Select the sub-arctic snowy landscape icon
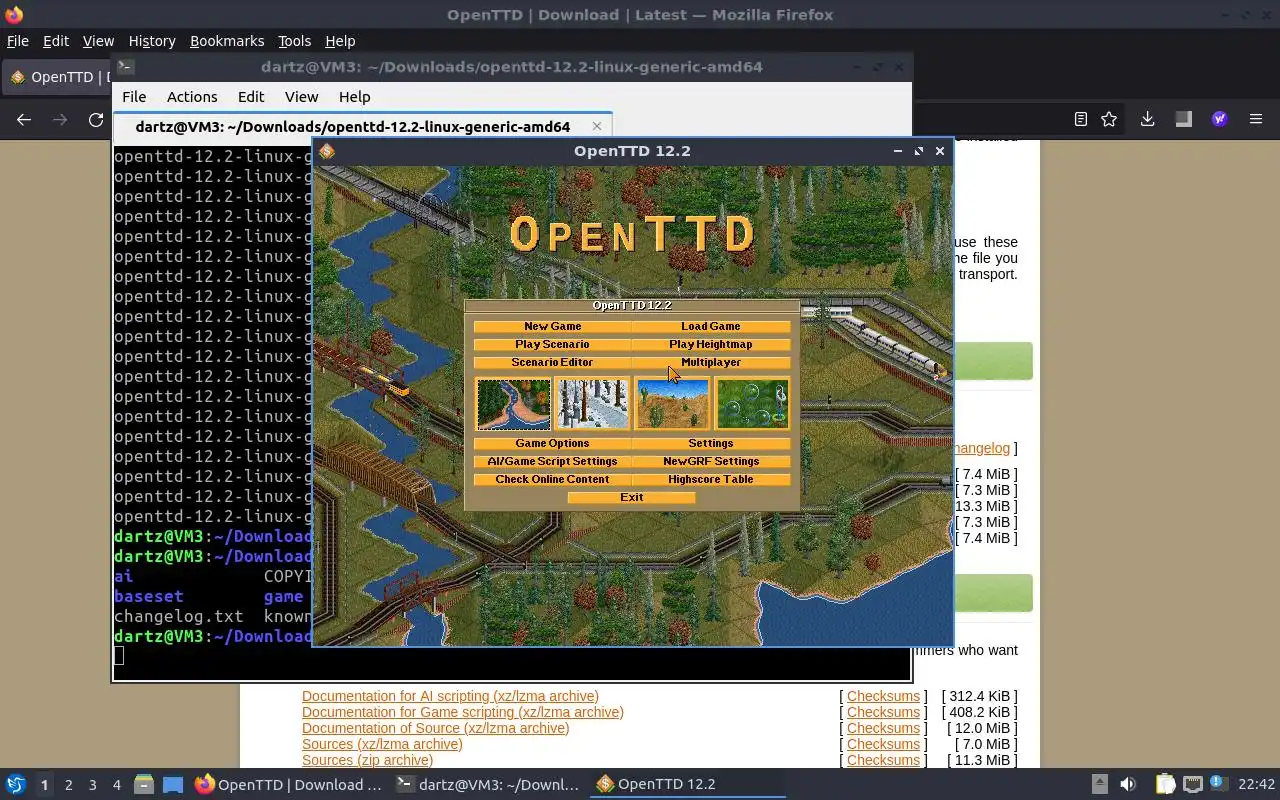The width and height of the screenshot is (1280, 800). point(592,403)
